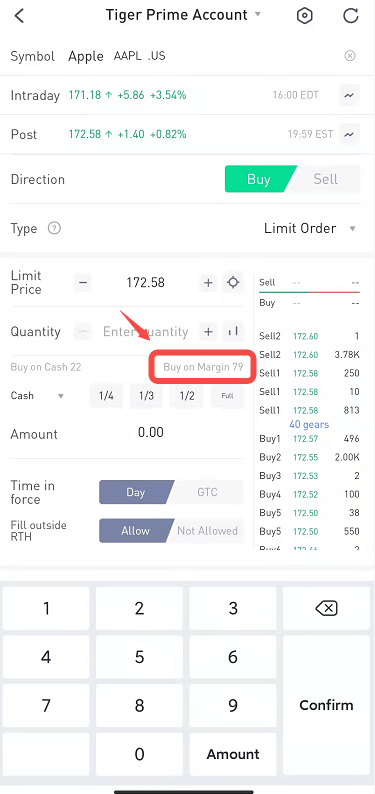
Task: Switch Direction to Sell
Action: point(325,179)
